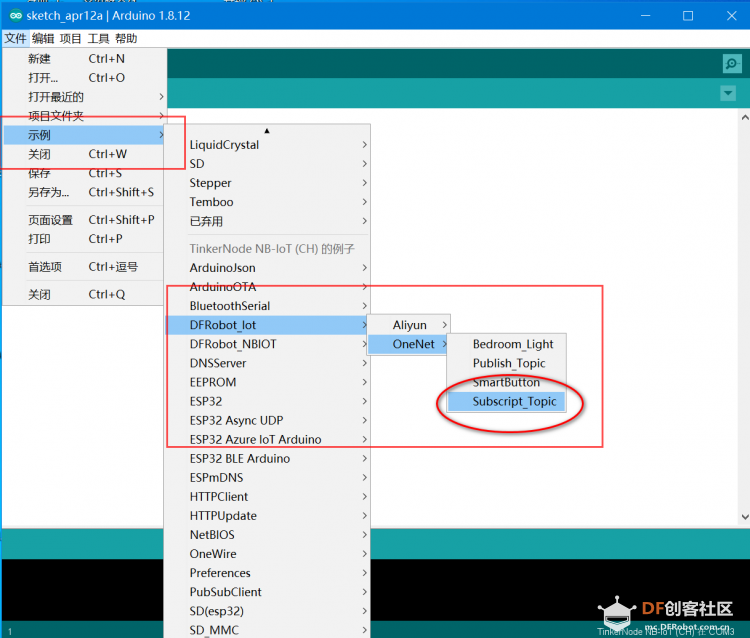Click editor scrollbar down arrow
This screenshot has height=638, width=750.
click(x=745, y=517)
